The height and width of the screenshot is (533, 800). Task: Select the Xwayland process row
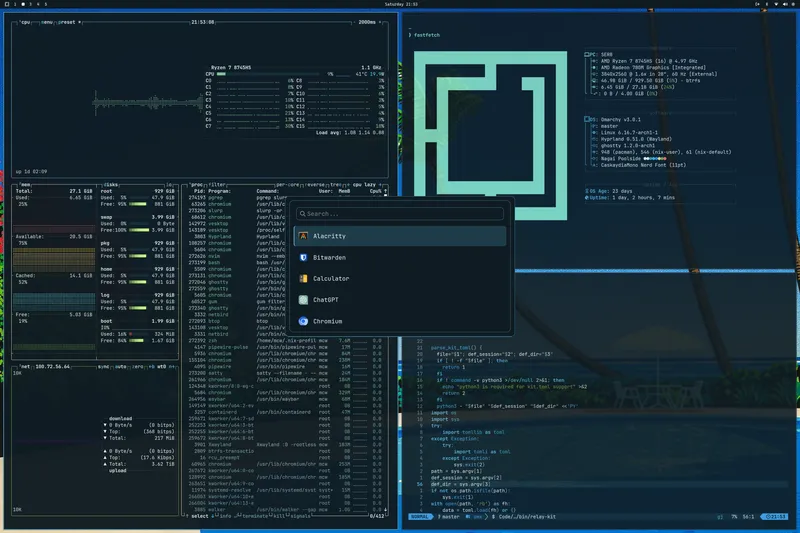285,445
